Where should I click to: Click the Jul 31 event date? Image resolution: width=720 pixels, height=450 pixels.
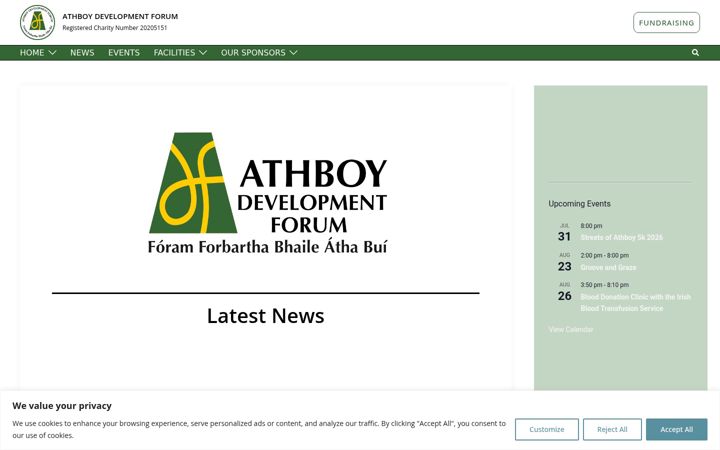tap(564, 233)
